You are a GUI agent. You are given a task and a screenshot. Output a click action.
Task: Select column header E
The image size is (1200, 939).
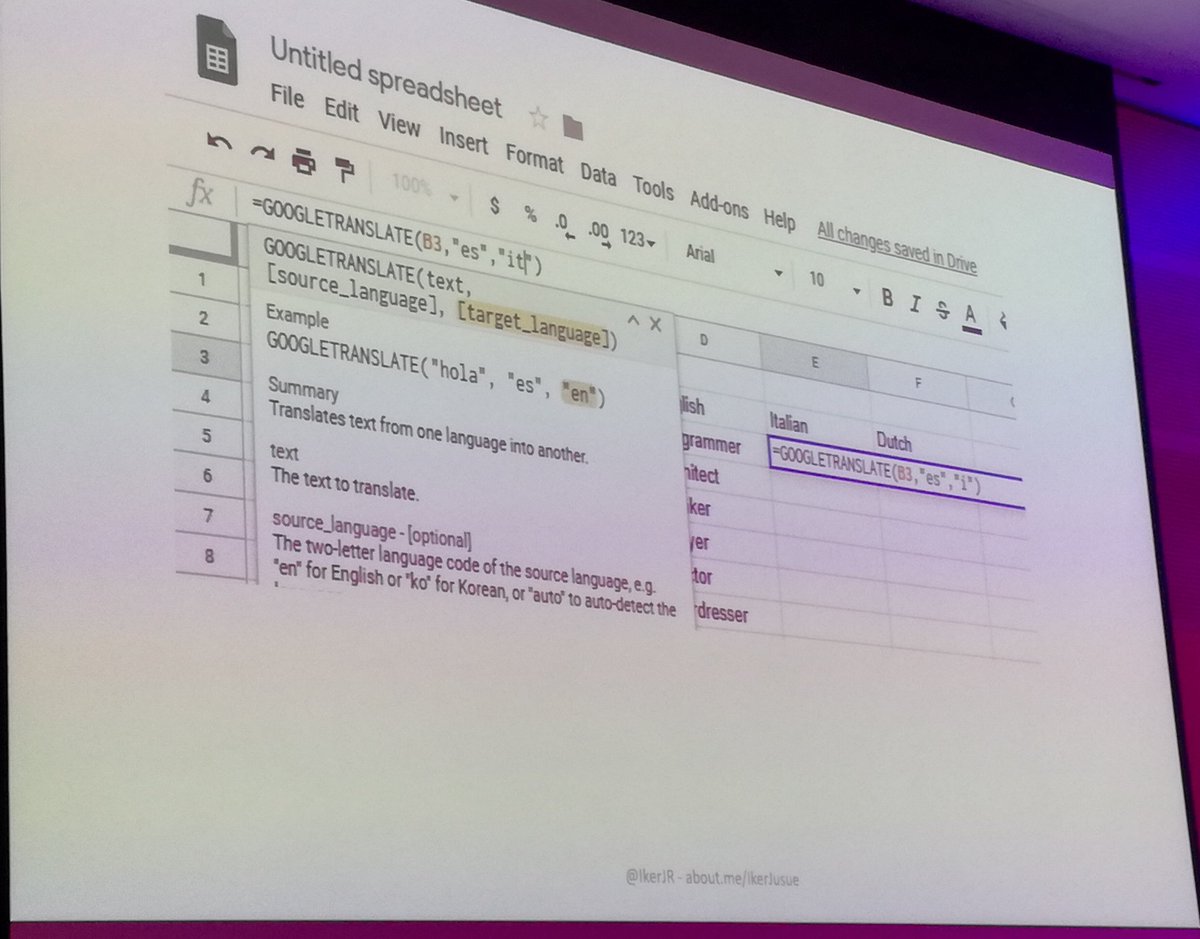(x=813, y=363)
